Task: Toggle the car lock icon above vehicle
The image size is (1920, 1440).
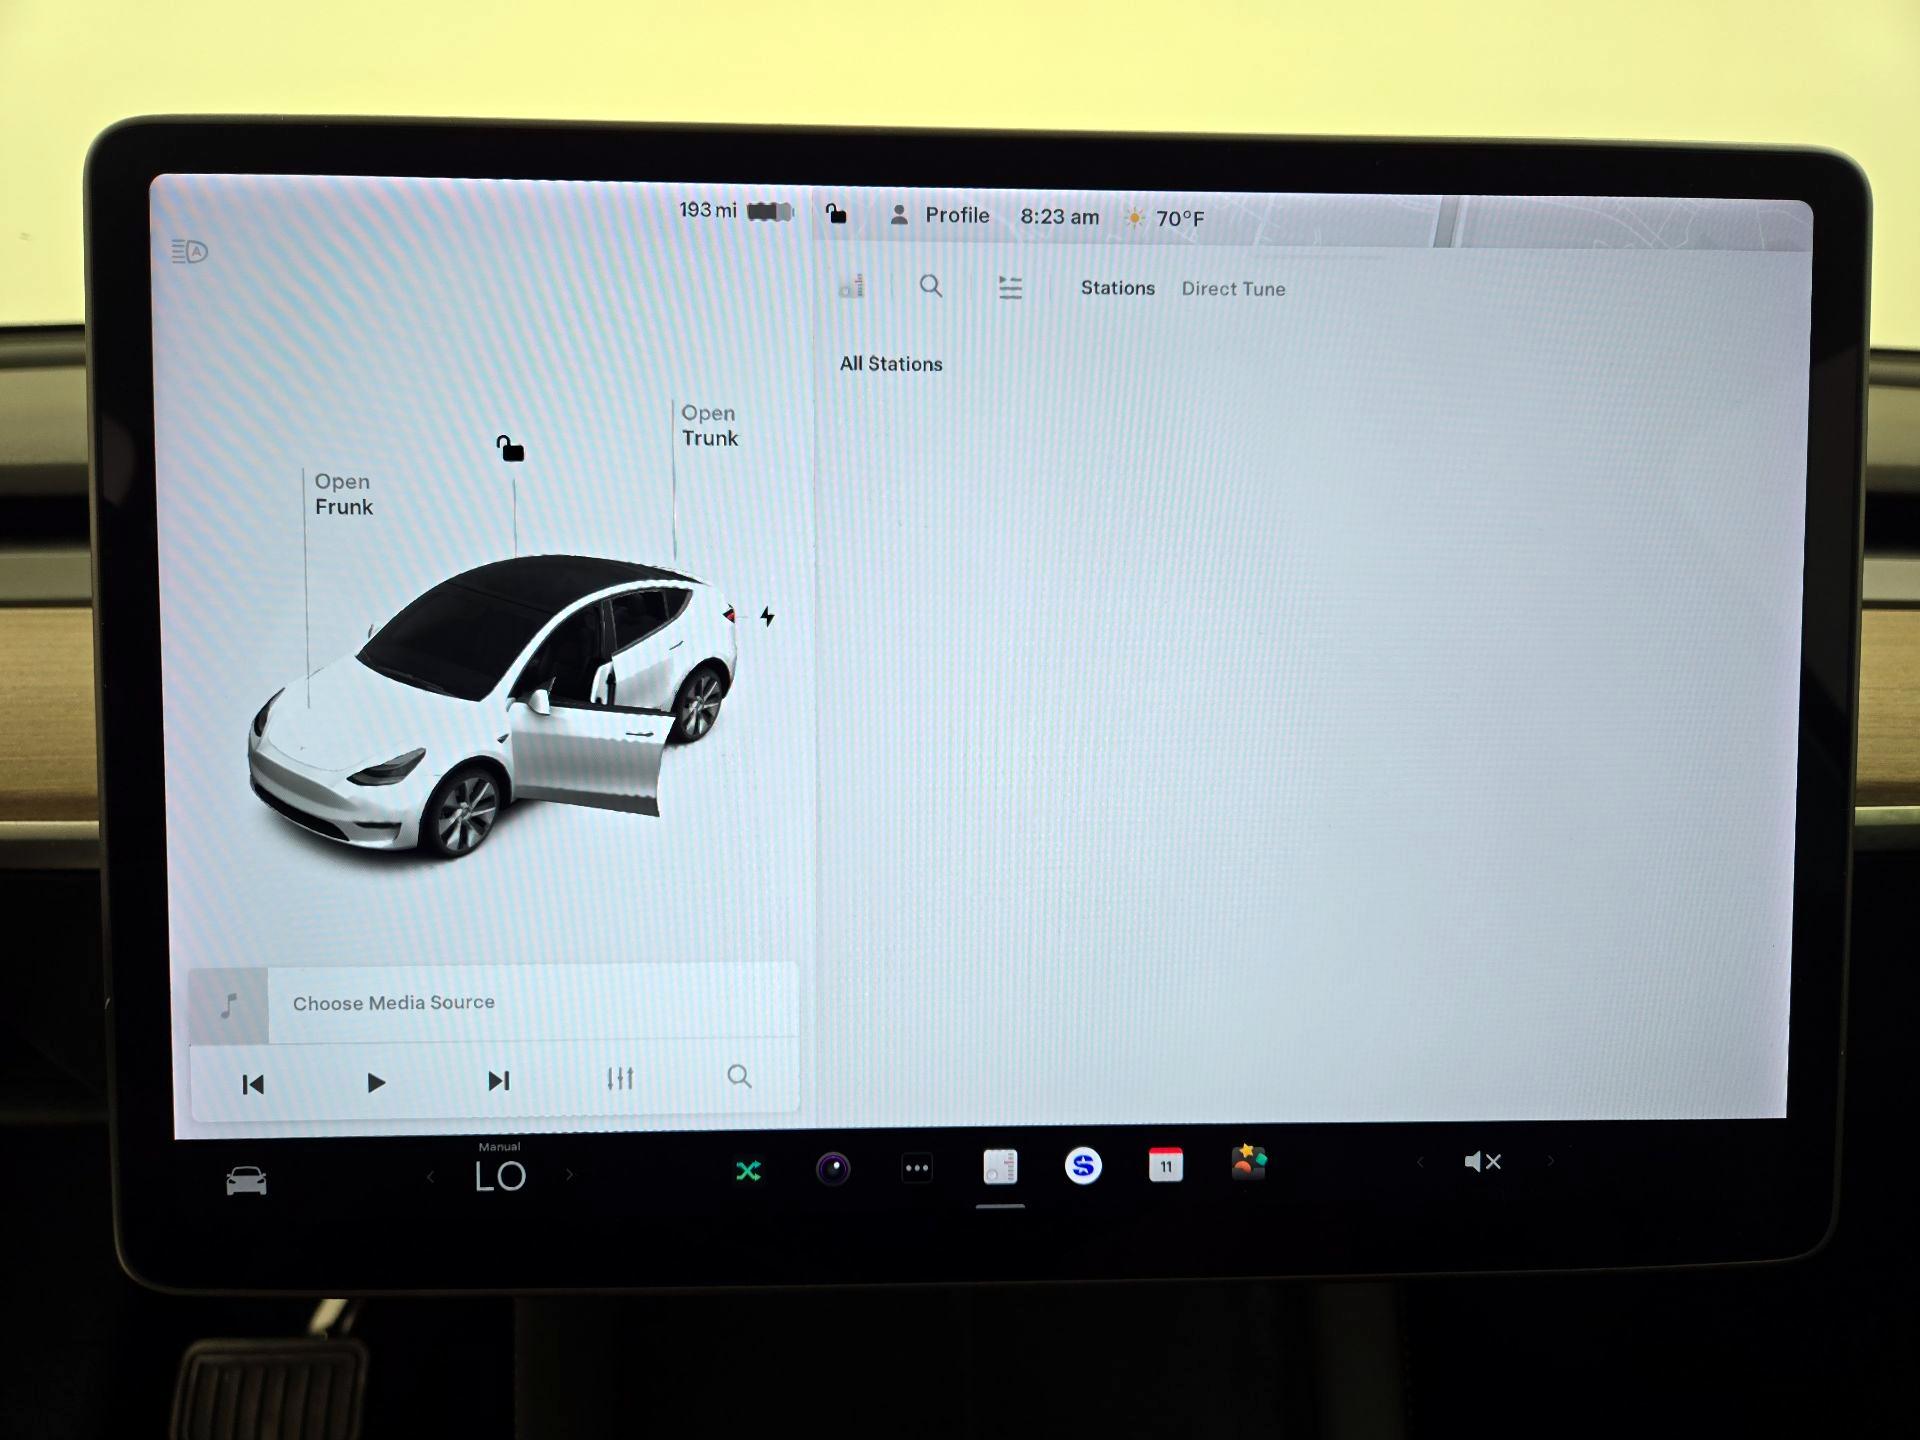Action: coord(511,449)
